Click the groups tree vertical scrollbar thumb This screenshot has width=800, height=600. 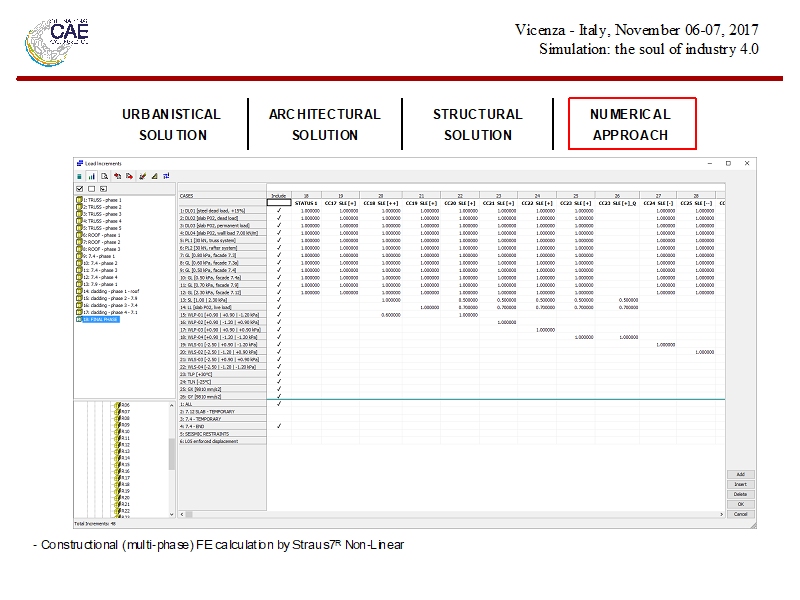172,452
